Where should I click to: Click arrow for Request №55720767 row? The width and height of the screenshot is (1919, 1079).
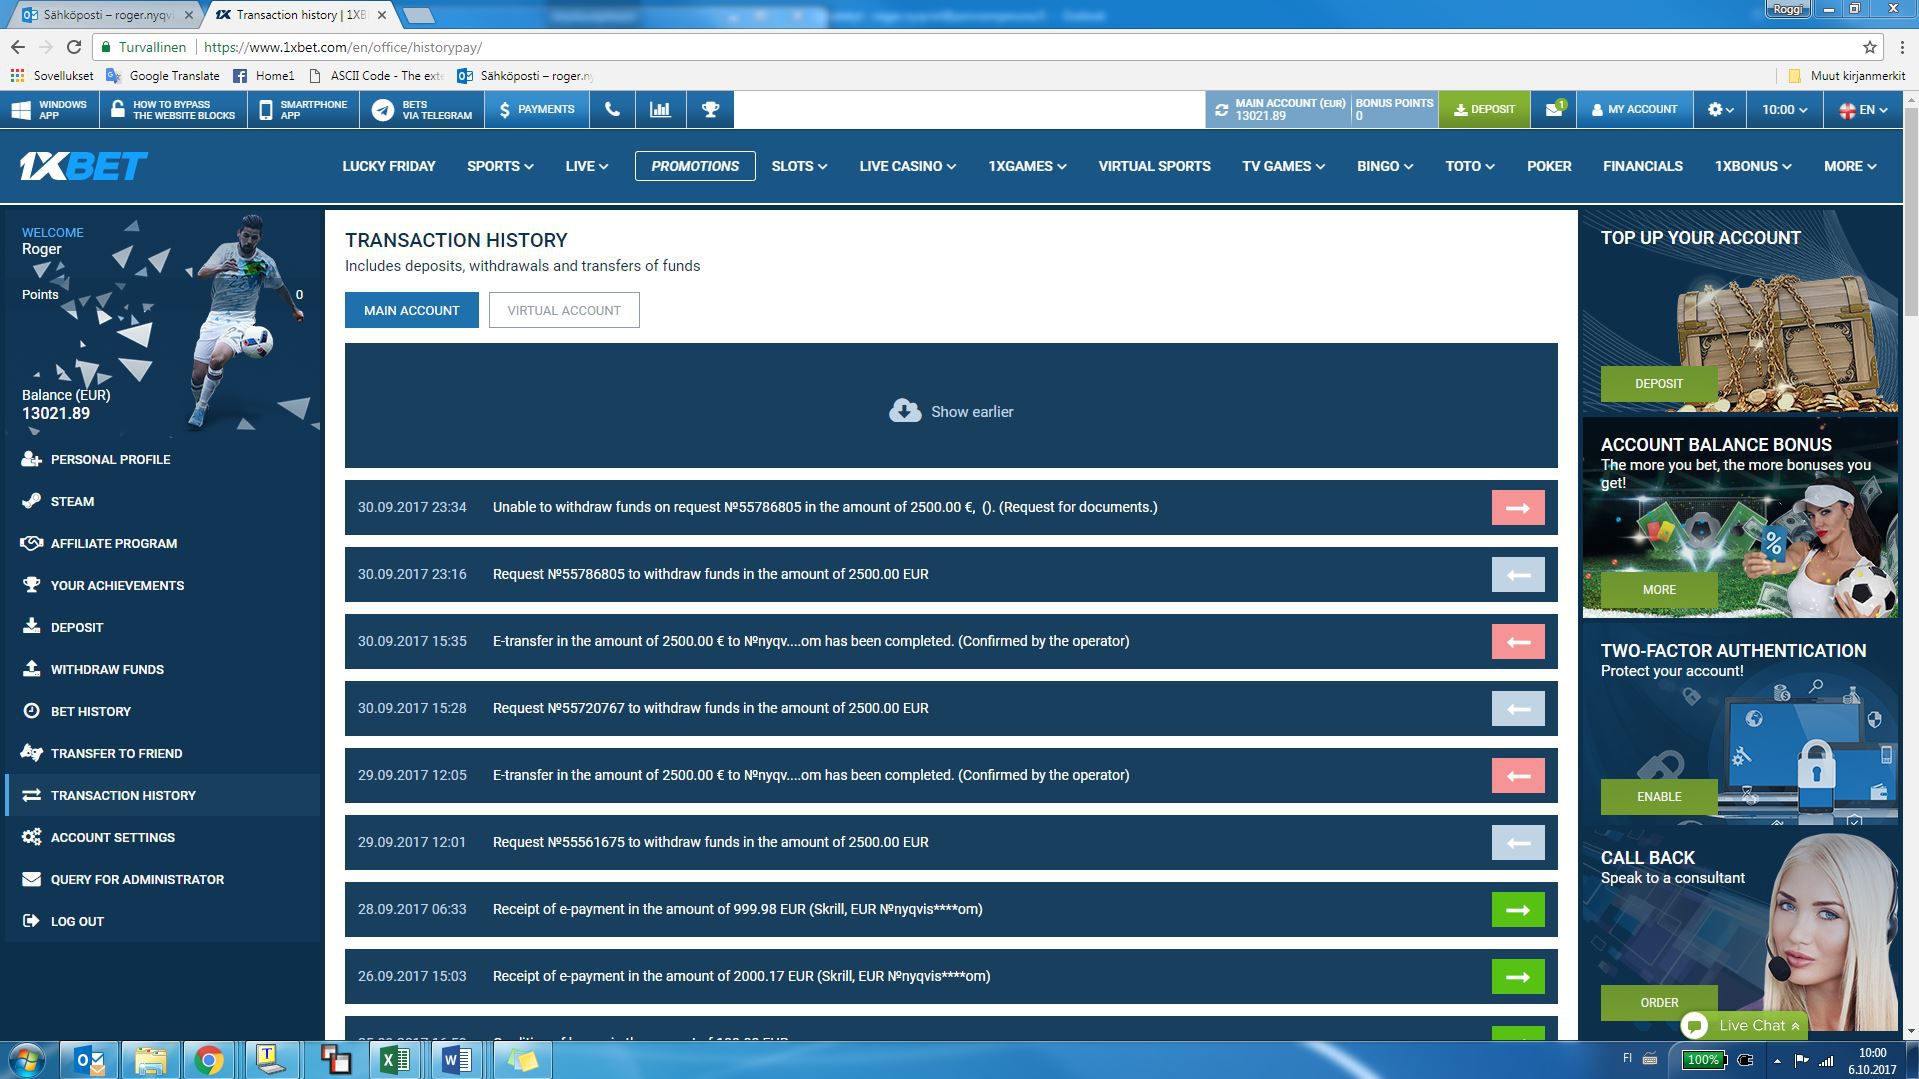(1518, 708)
